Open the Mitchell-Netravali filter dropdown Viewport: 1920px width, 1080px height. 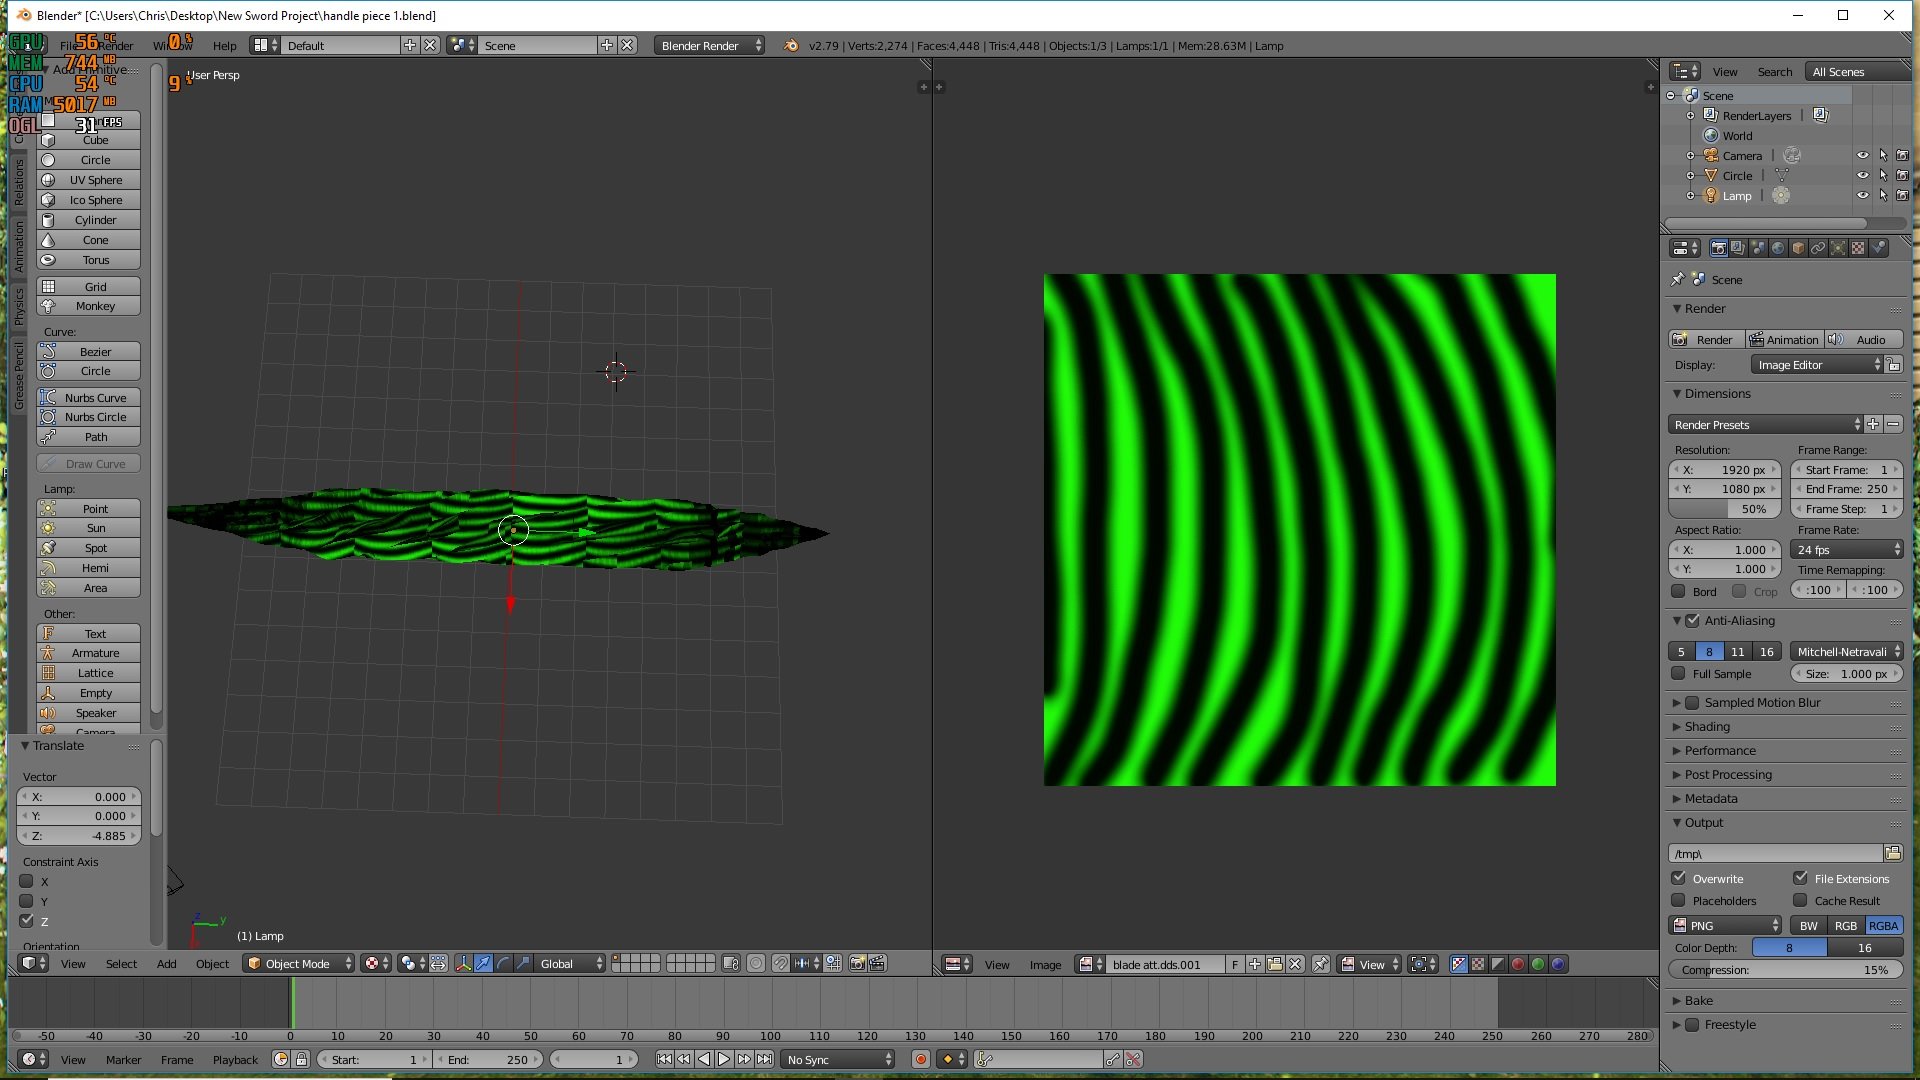click(1847, 652)
